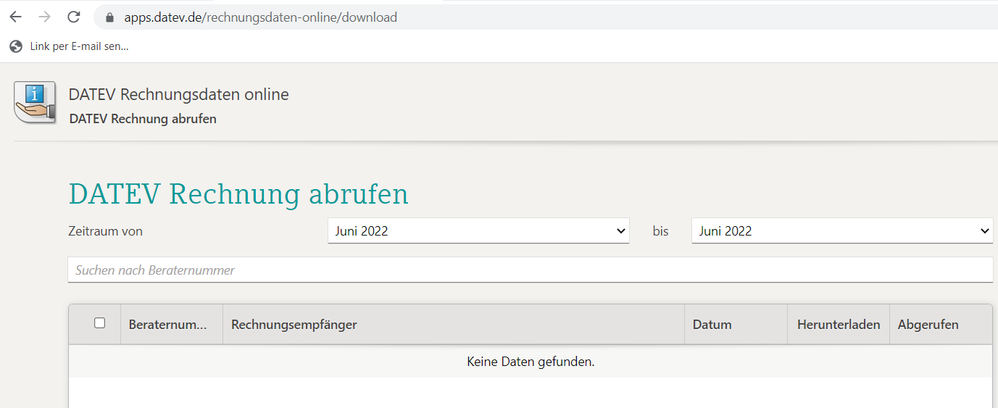The width and height of the screenshot is (998, 408).
Task: Click the large 'DATEV Rechnung abrufen' heading
Action: (x=238, y=193)
